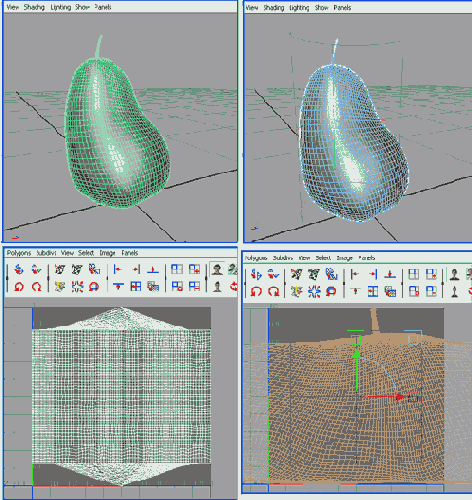Open Lighting menu in blue-wireframe pear viewport
The image size is (472, 500).
[x=299, y=8]
